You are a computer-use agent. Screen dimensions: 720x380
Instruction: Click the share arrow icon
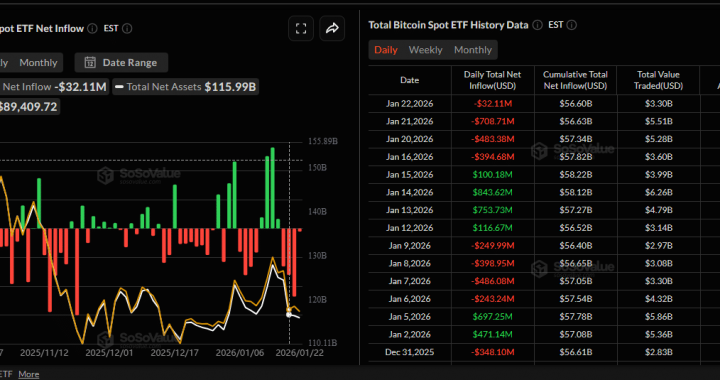pyautogui.click(x=332, y=28)
